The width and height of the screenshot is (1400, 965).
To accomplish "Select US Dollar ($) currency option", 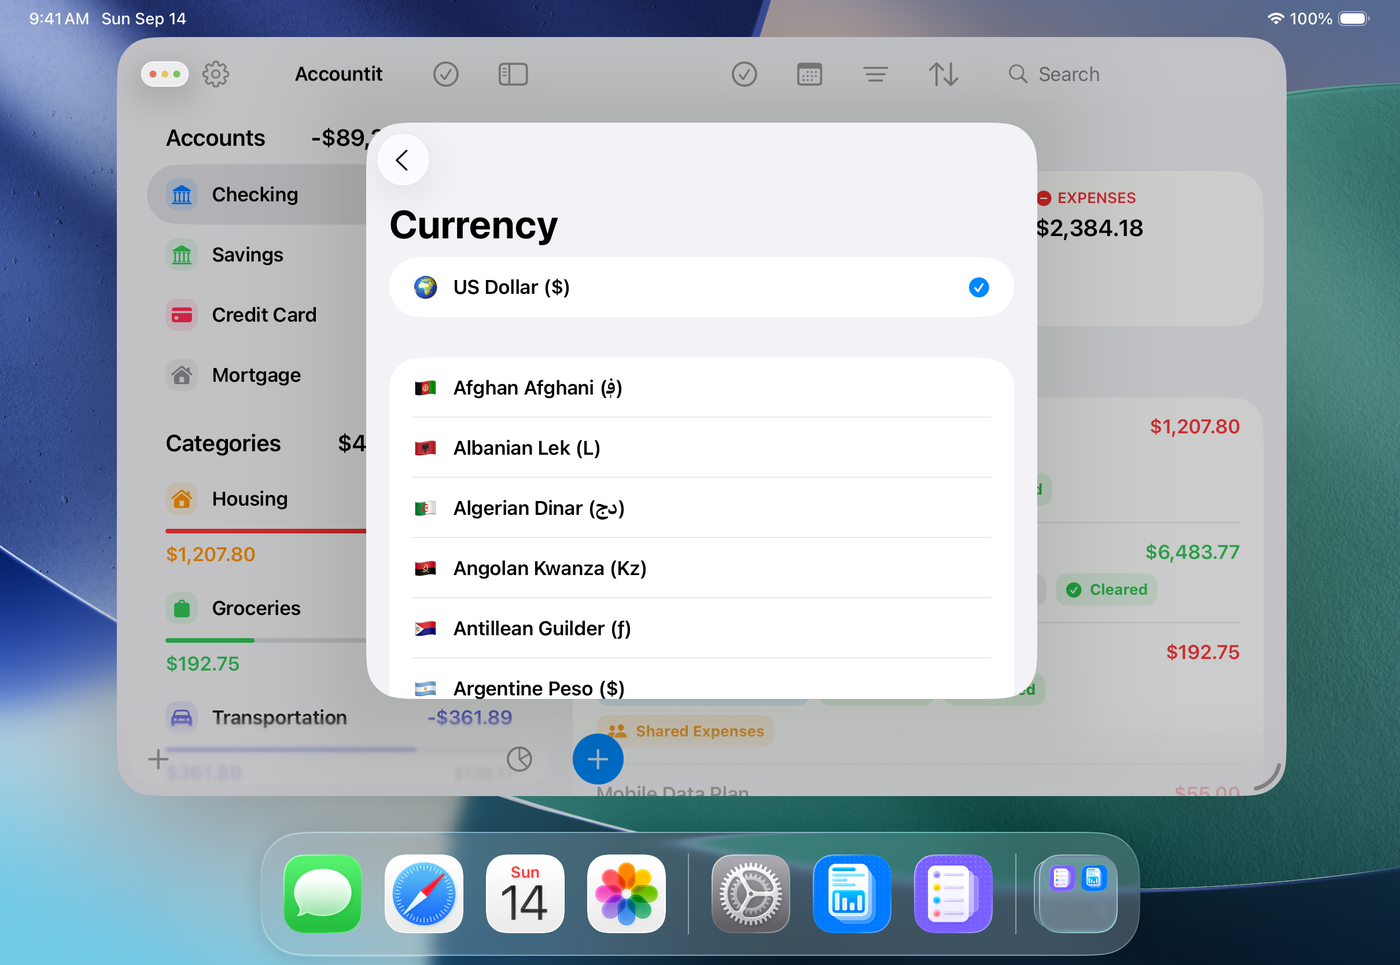I will (700, 288).
